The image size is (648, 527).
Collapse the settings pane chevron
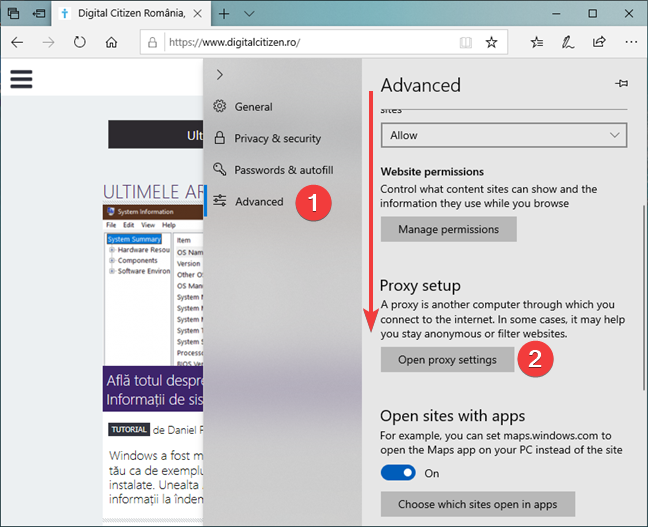[219, 75]
